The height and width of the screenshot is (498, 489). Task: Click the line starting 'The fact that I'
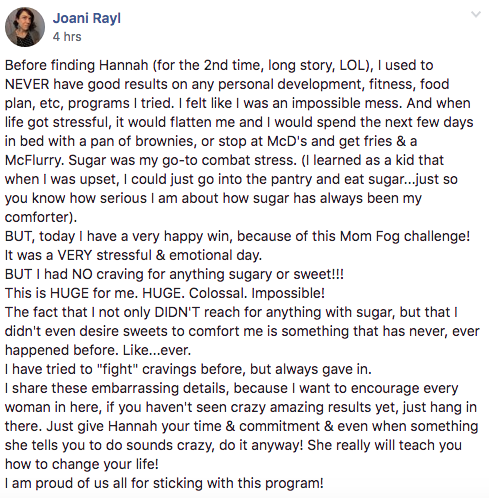(x=231, y=312)
